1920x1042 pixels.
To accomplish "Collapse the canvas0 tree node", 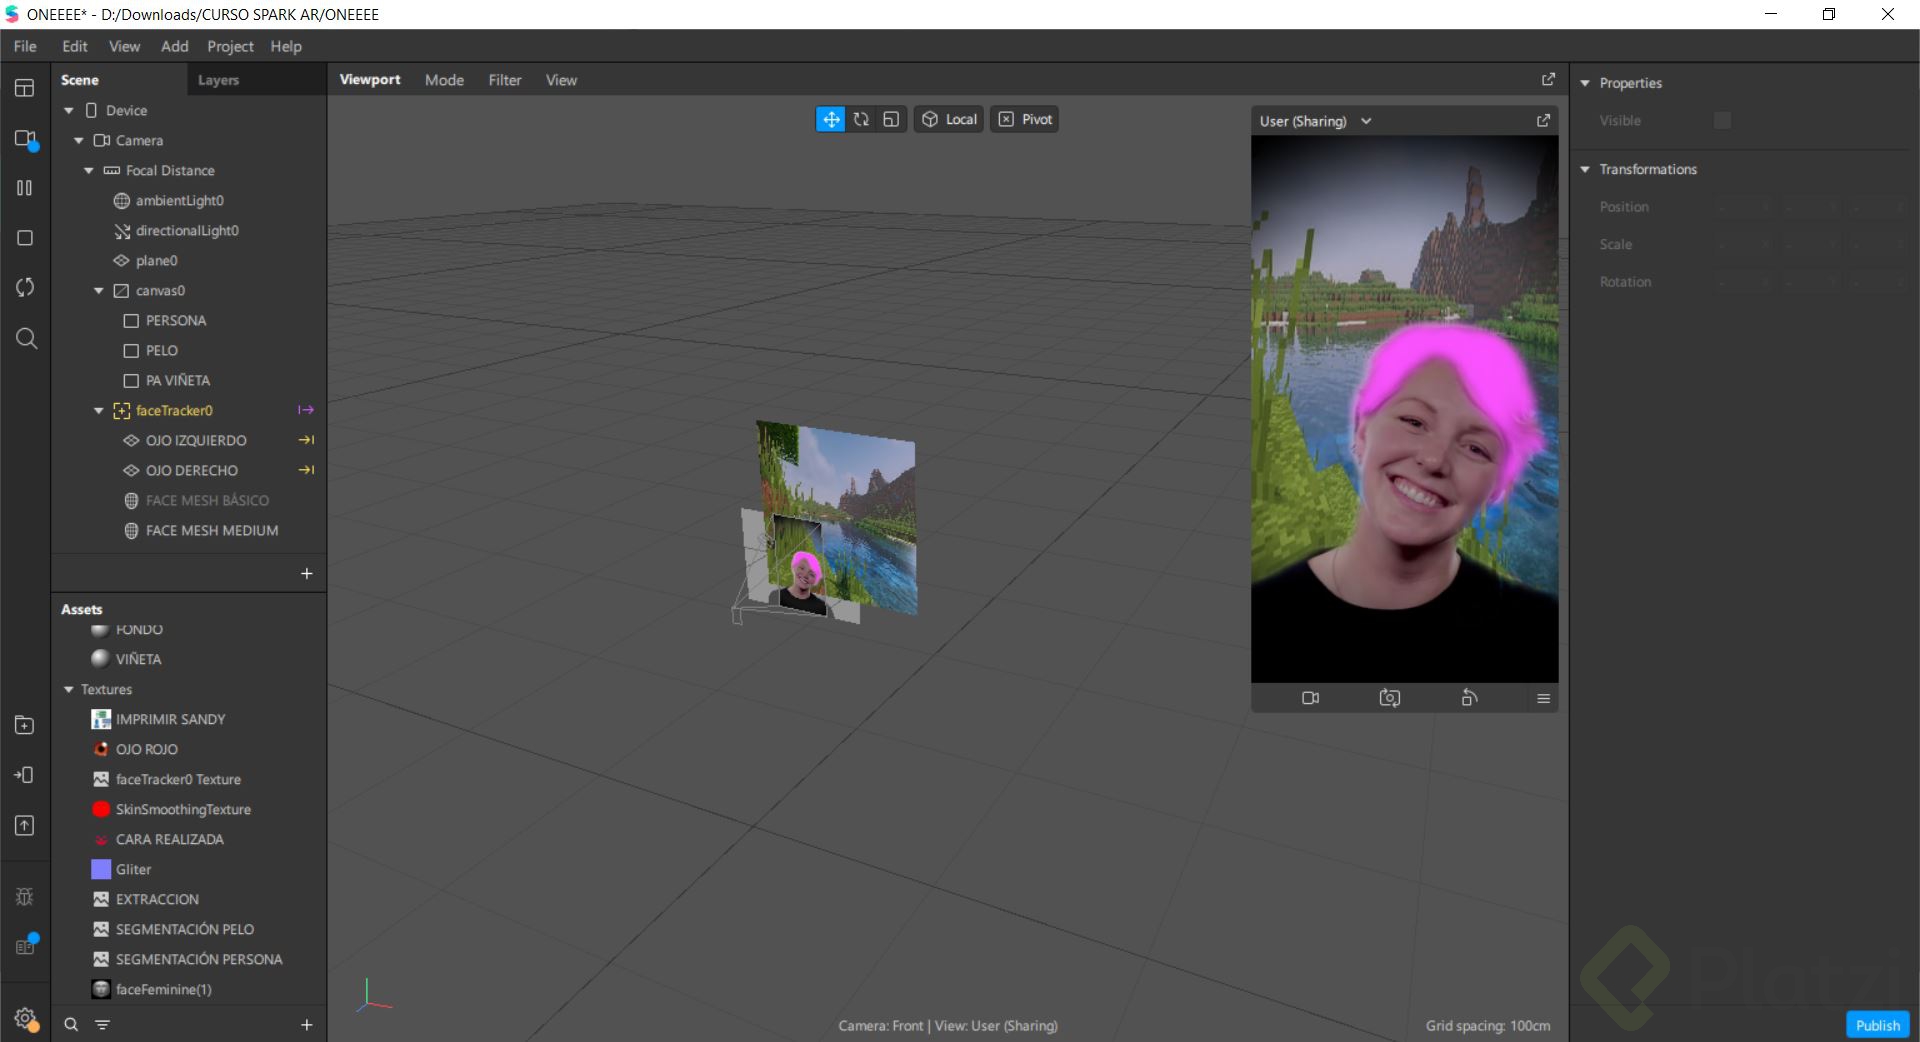I will pyautogui.click(x=99, y=291).
